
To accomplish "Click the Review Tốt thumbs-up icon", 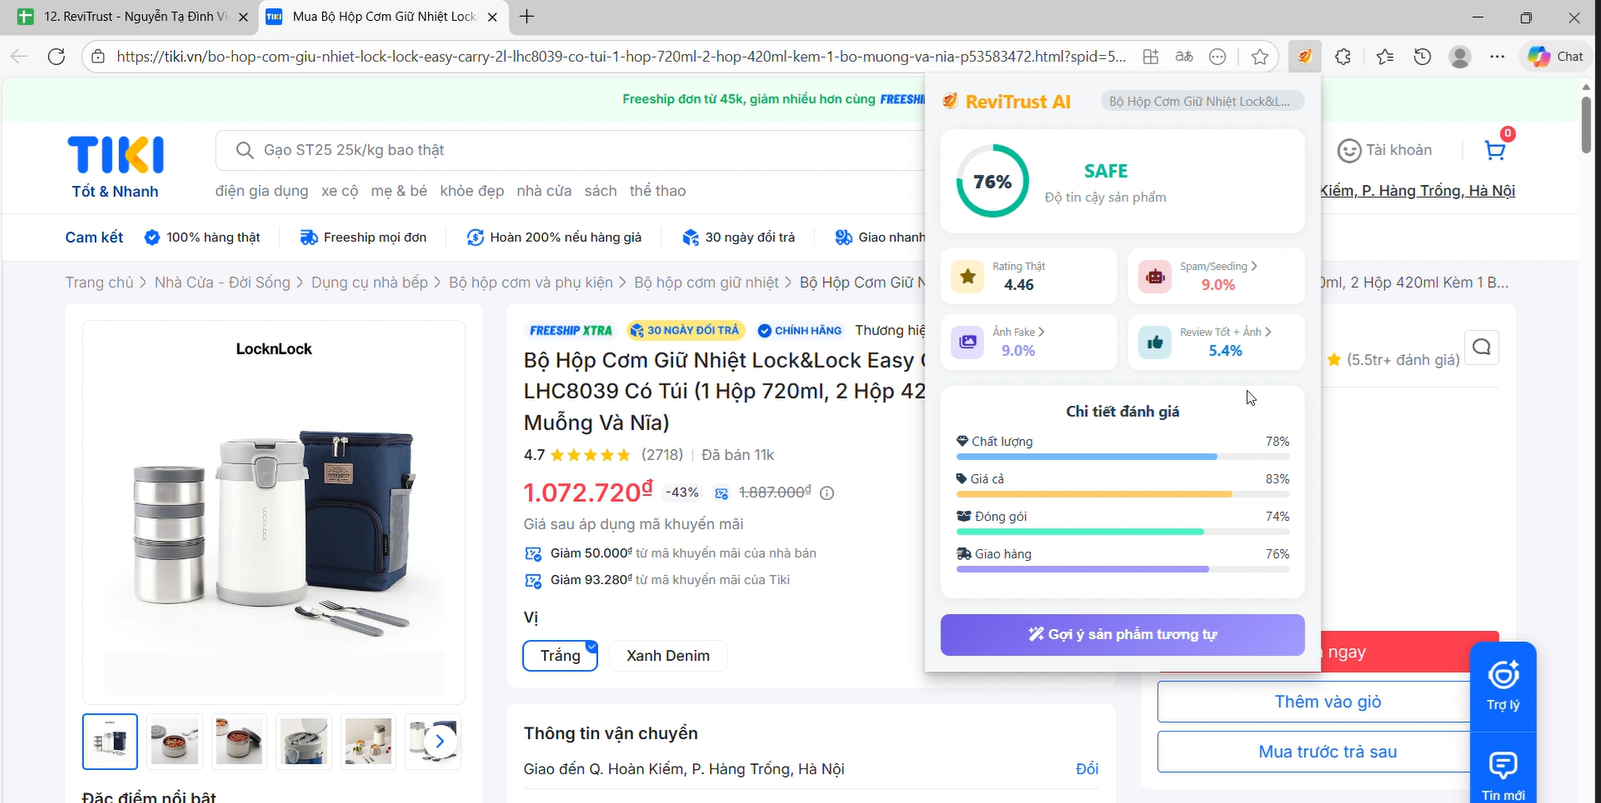I will (1155, 342).
